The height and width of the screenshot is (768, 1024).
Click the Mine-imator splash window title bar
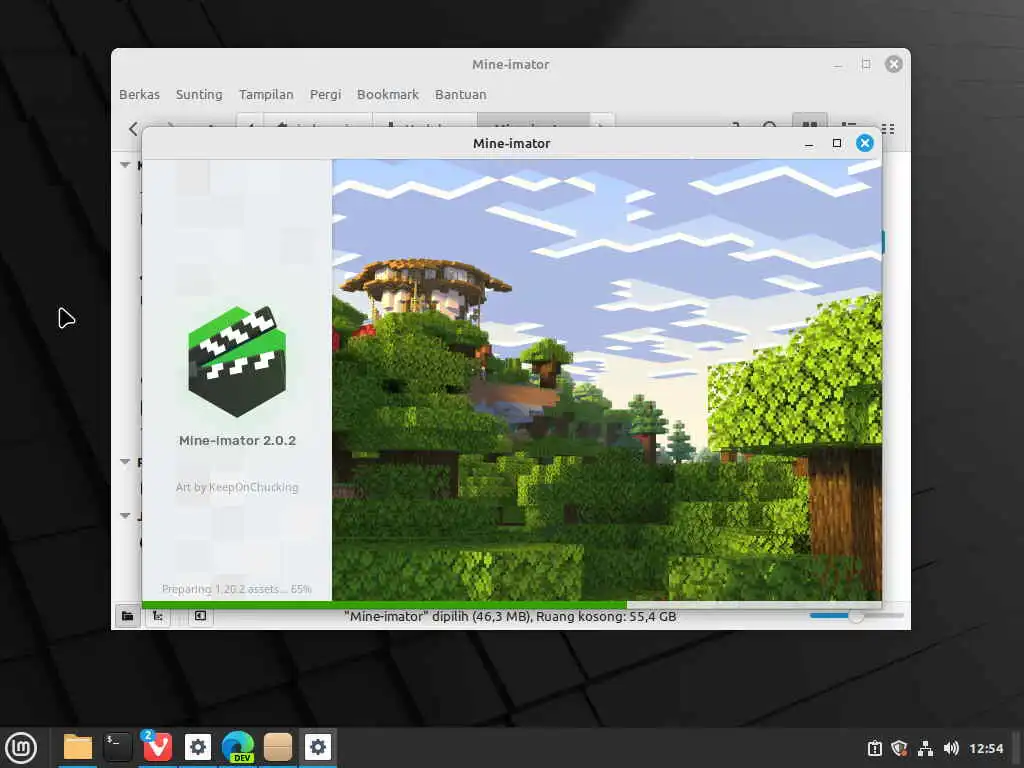511,143
